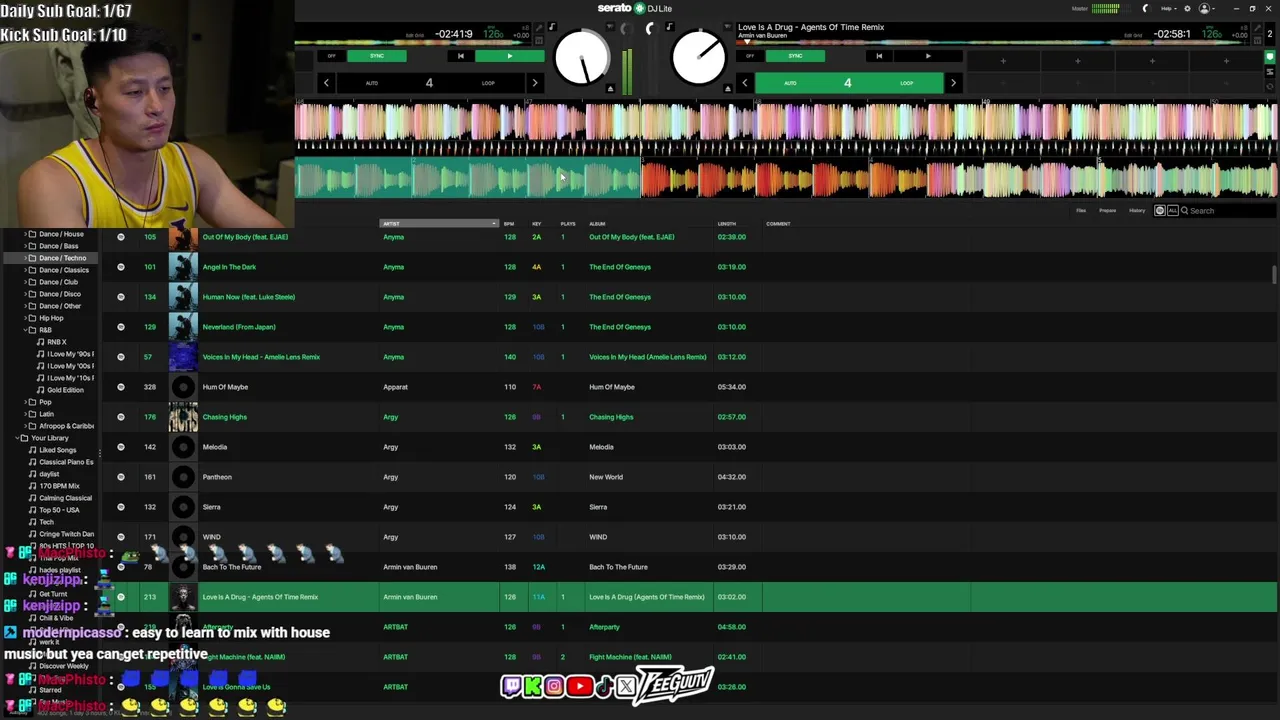This screenshot has width=1280, height=720.
Task: Click the green cue pads panel icon
Action: click(x=1270, y=57)
